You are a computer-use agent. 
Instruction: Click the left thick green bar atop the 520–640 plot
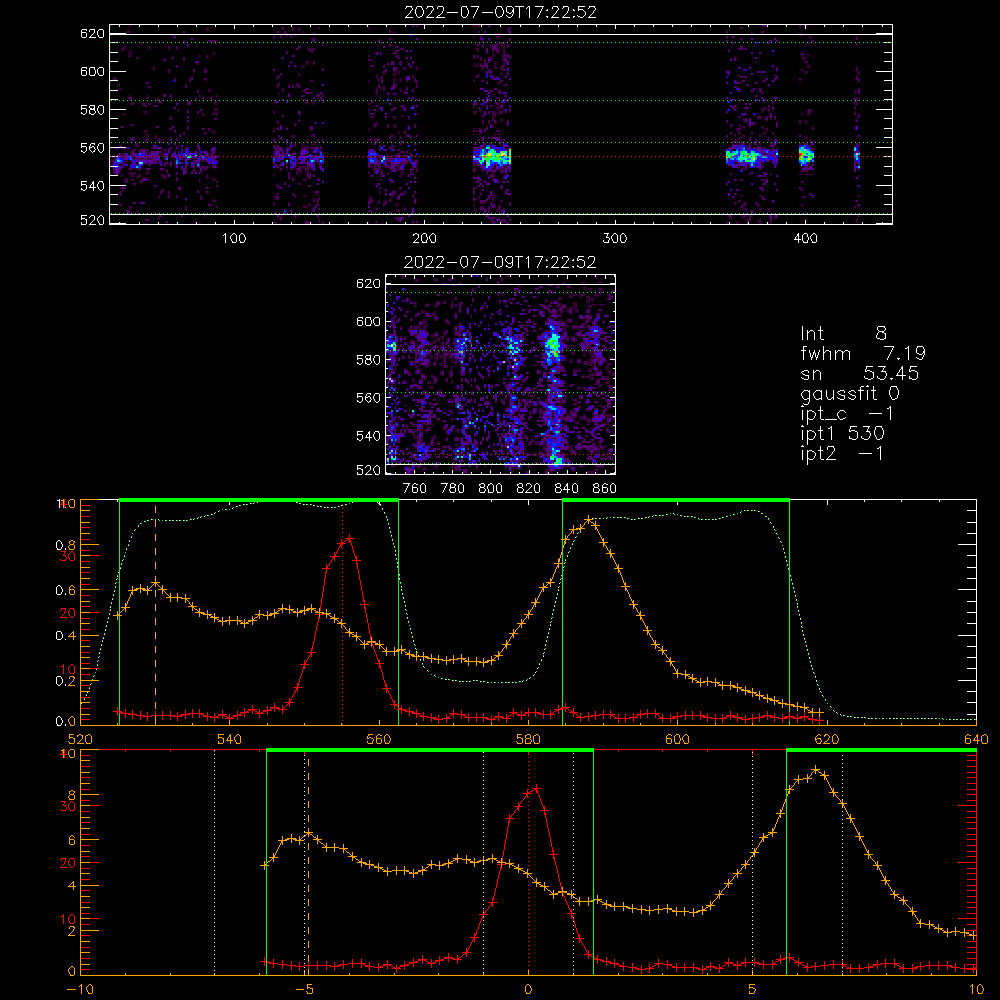pyautogui.click(x=259, y=501)
